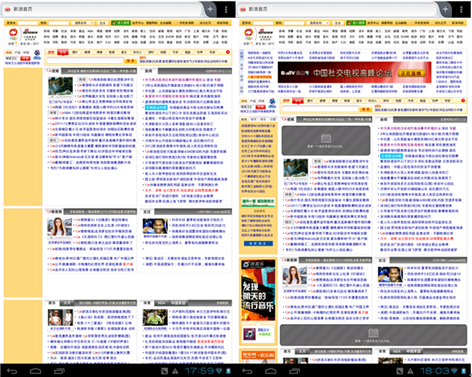Click username field in left login bar
Image resolution: width=472 pixels, height=377 pixels.
pyautogui.click(x=28, y=23)
